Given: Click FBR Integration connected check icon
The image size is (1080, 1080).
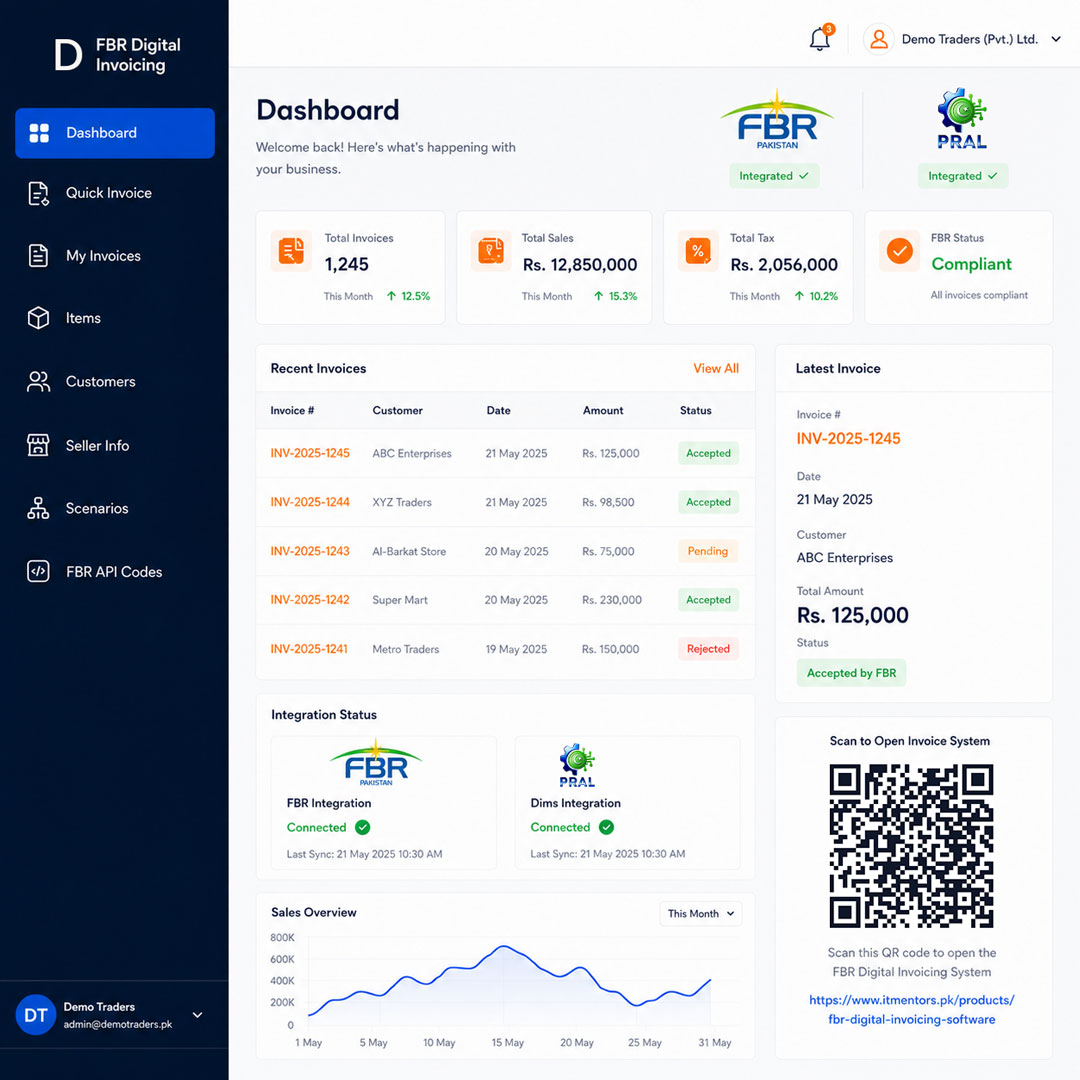Looking at the screenshot, I should pos(362,827).
